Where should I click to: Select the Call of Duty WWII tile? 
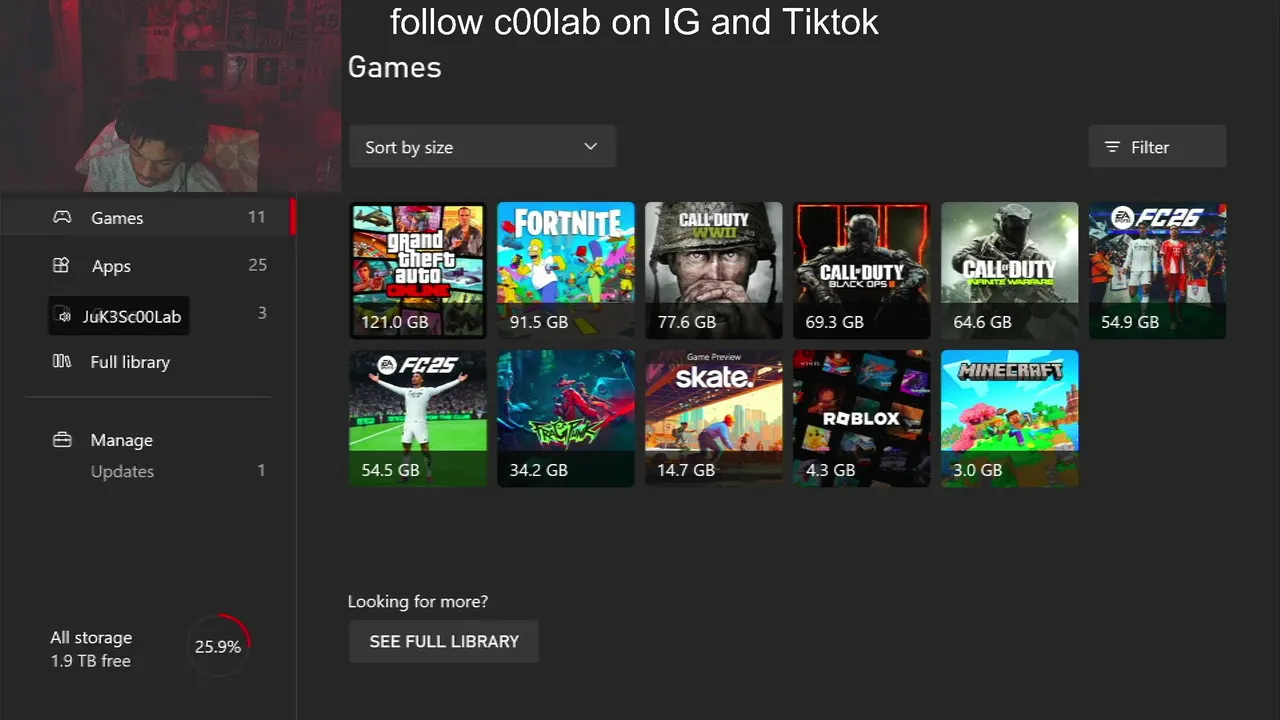tap(714, 271)
